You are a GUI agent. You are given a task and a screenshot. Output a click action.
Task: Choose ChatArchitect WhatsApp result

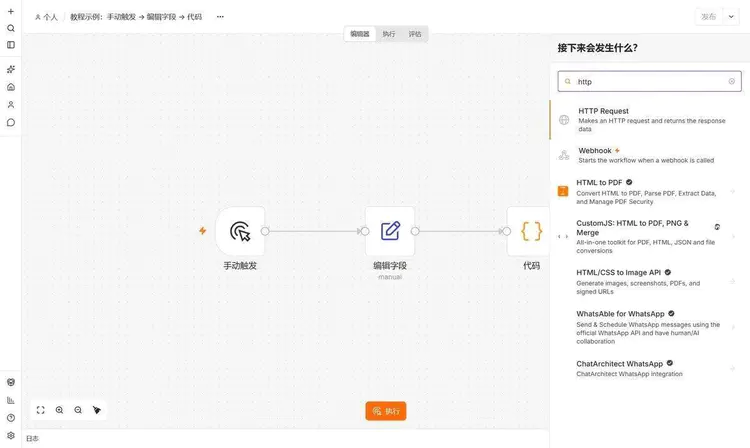[x=650, y=368]
